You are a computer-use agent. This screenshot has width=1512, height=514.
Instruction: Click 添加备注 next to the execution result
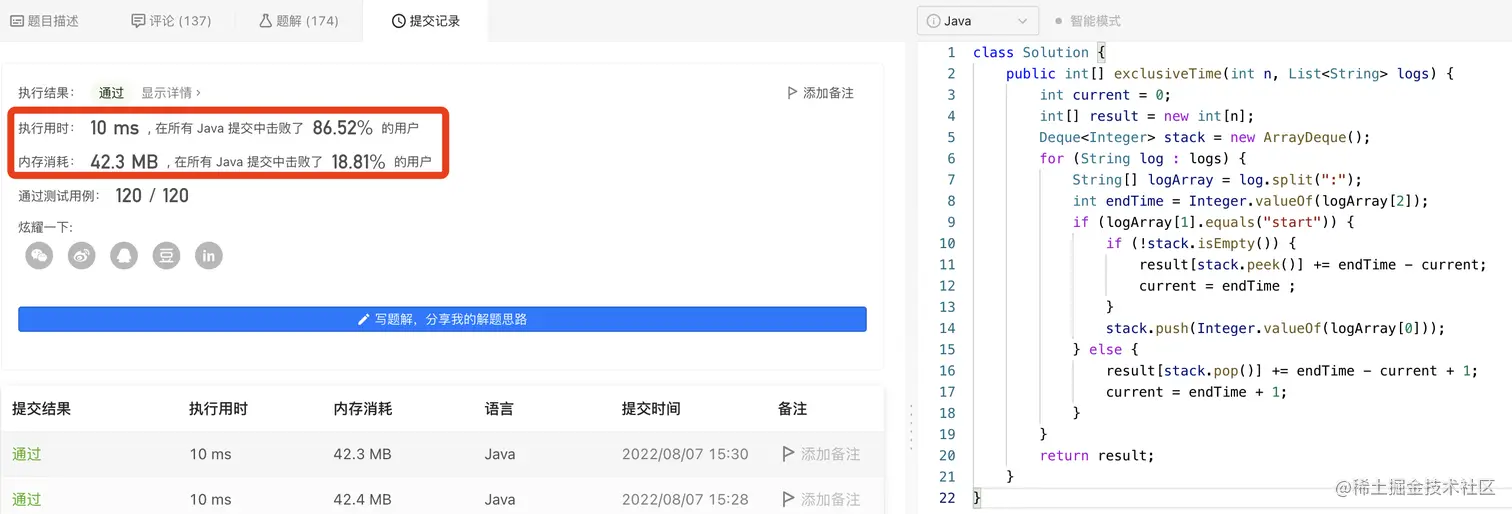(820, 92)
